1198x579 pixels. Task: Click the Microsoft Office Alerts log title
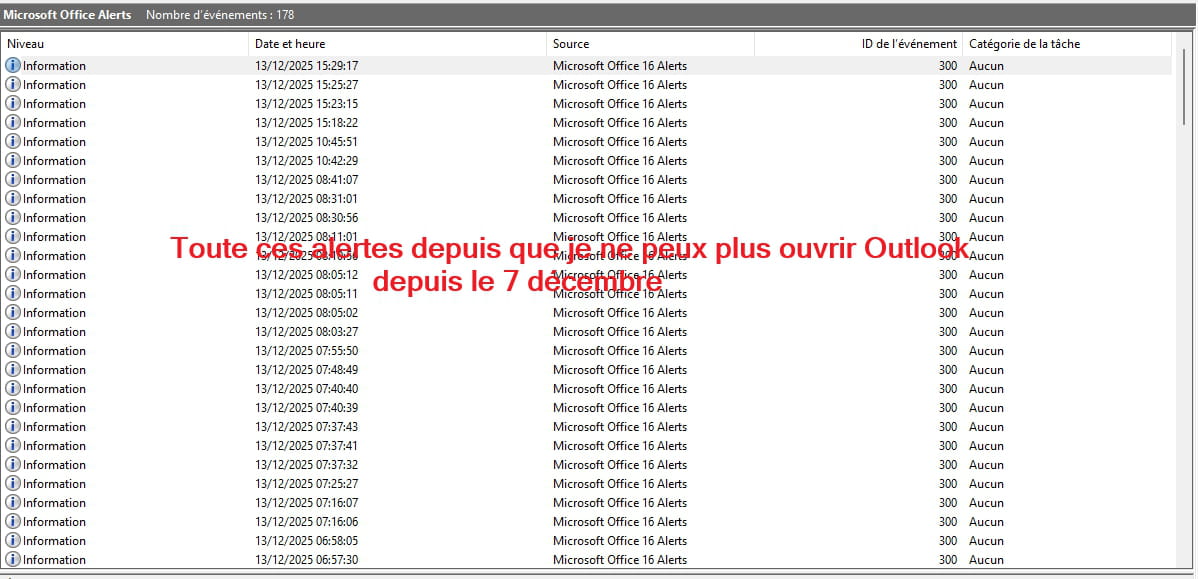67,15
